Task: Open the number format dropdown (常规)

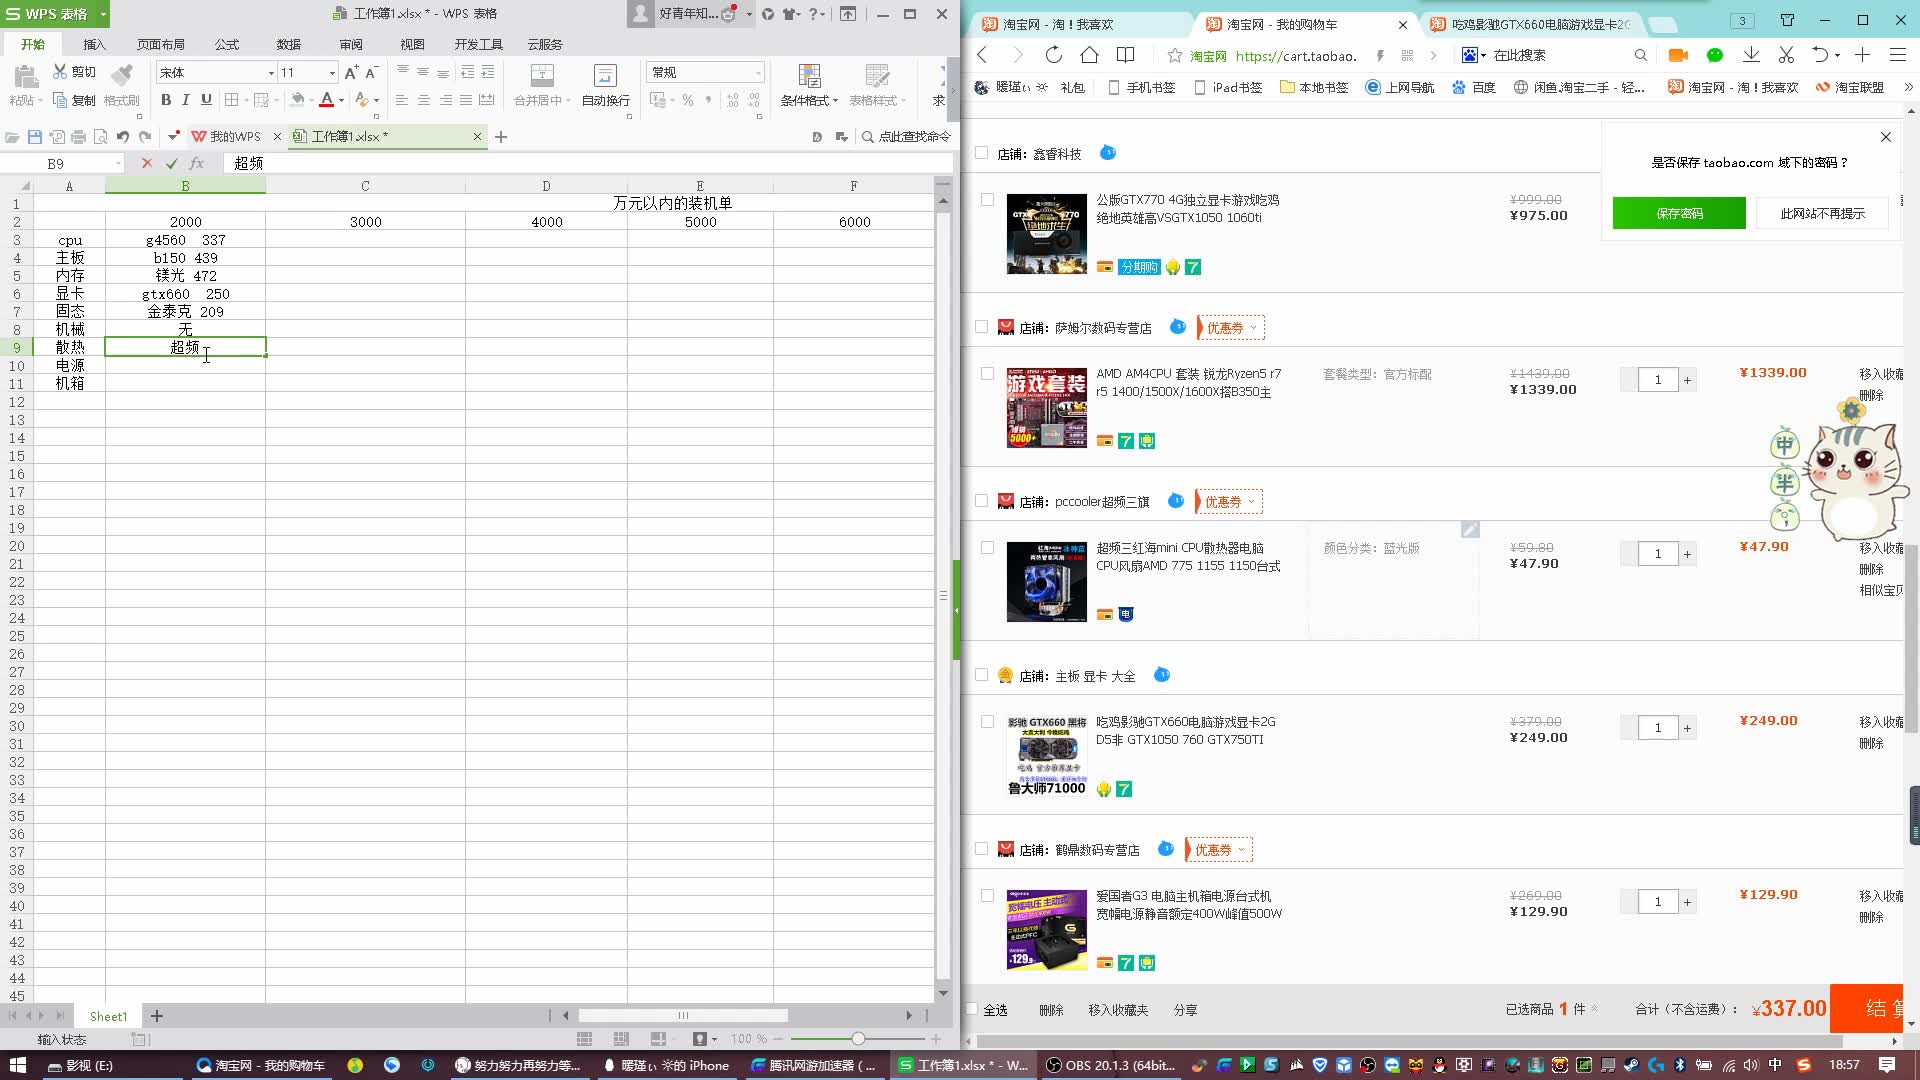Action: (x=758, y=72)
